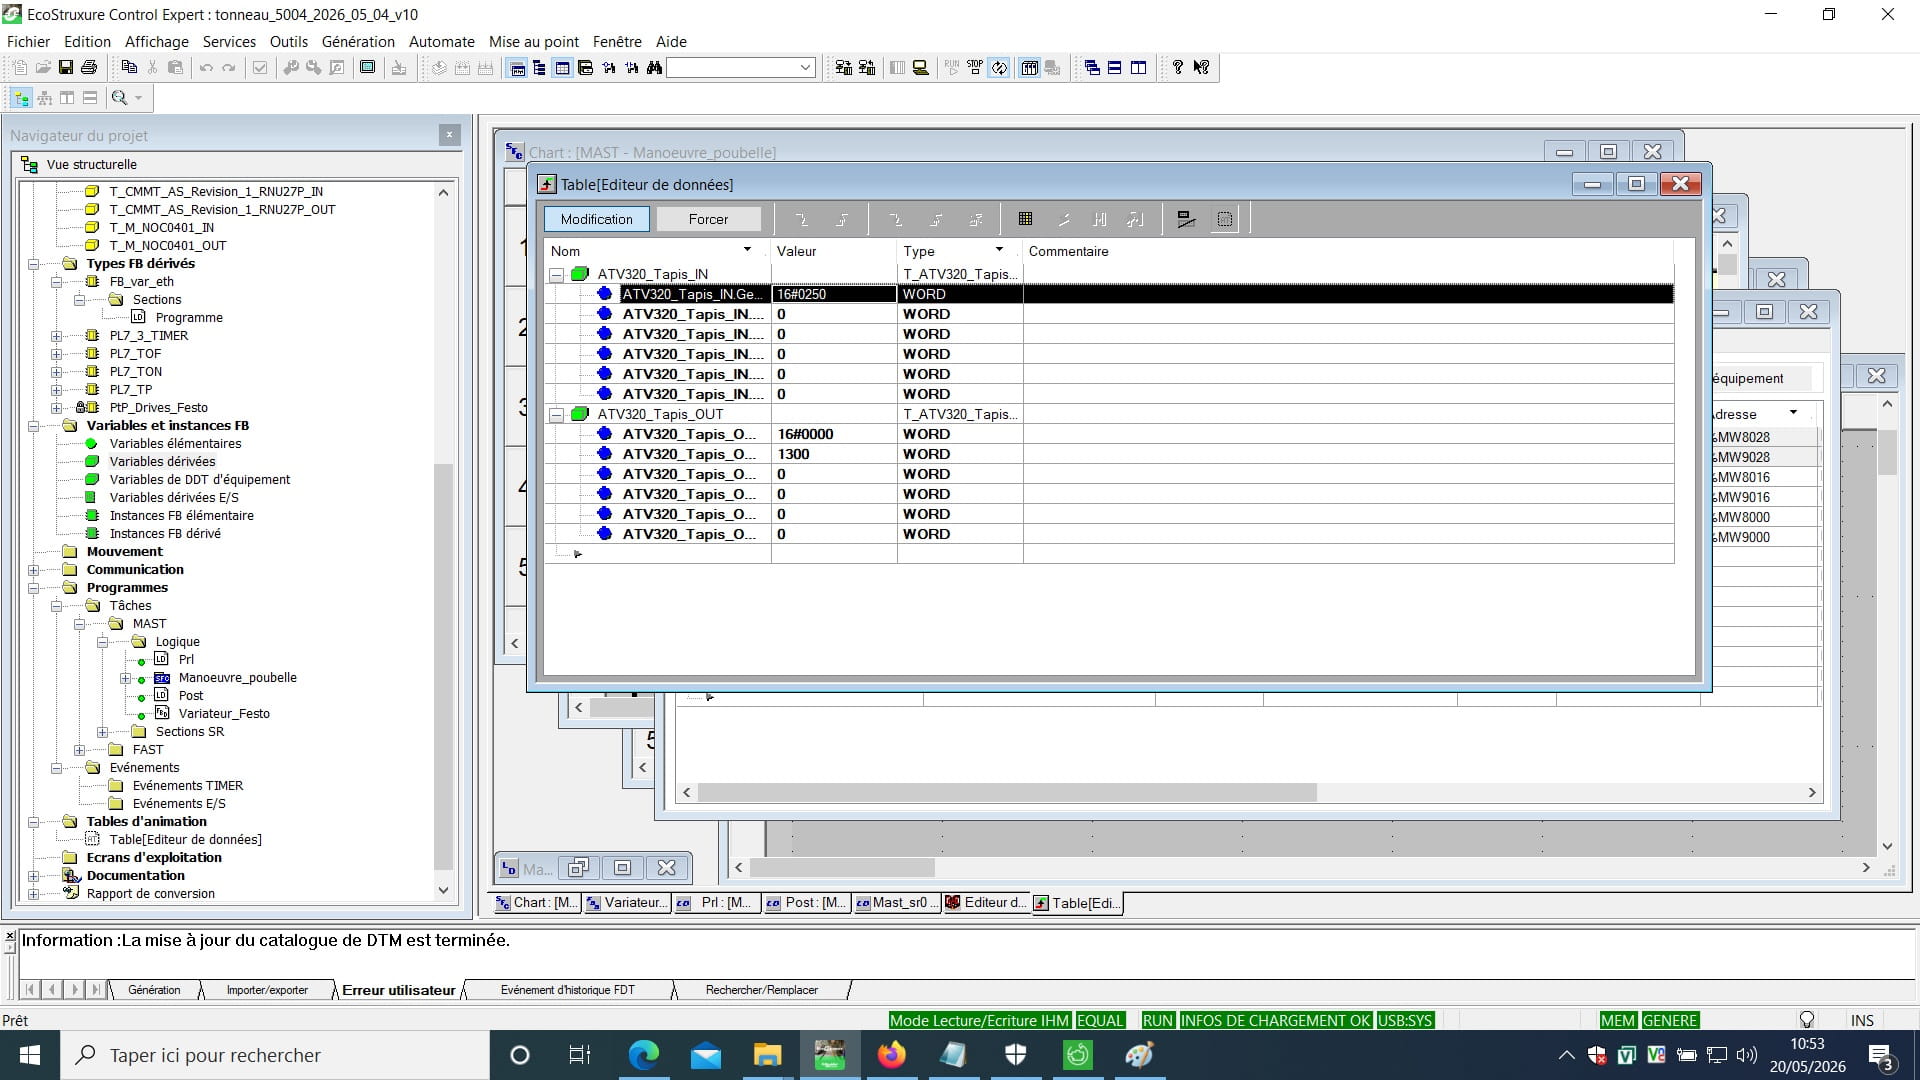This screenshot has height=1080, width=1920.
Task: Click the STOP automate icon
Action: point(975,68)
